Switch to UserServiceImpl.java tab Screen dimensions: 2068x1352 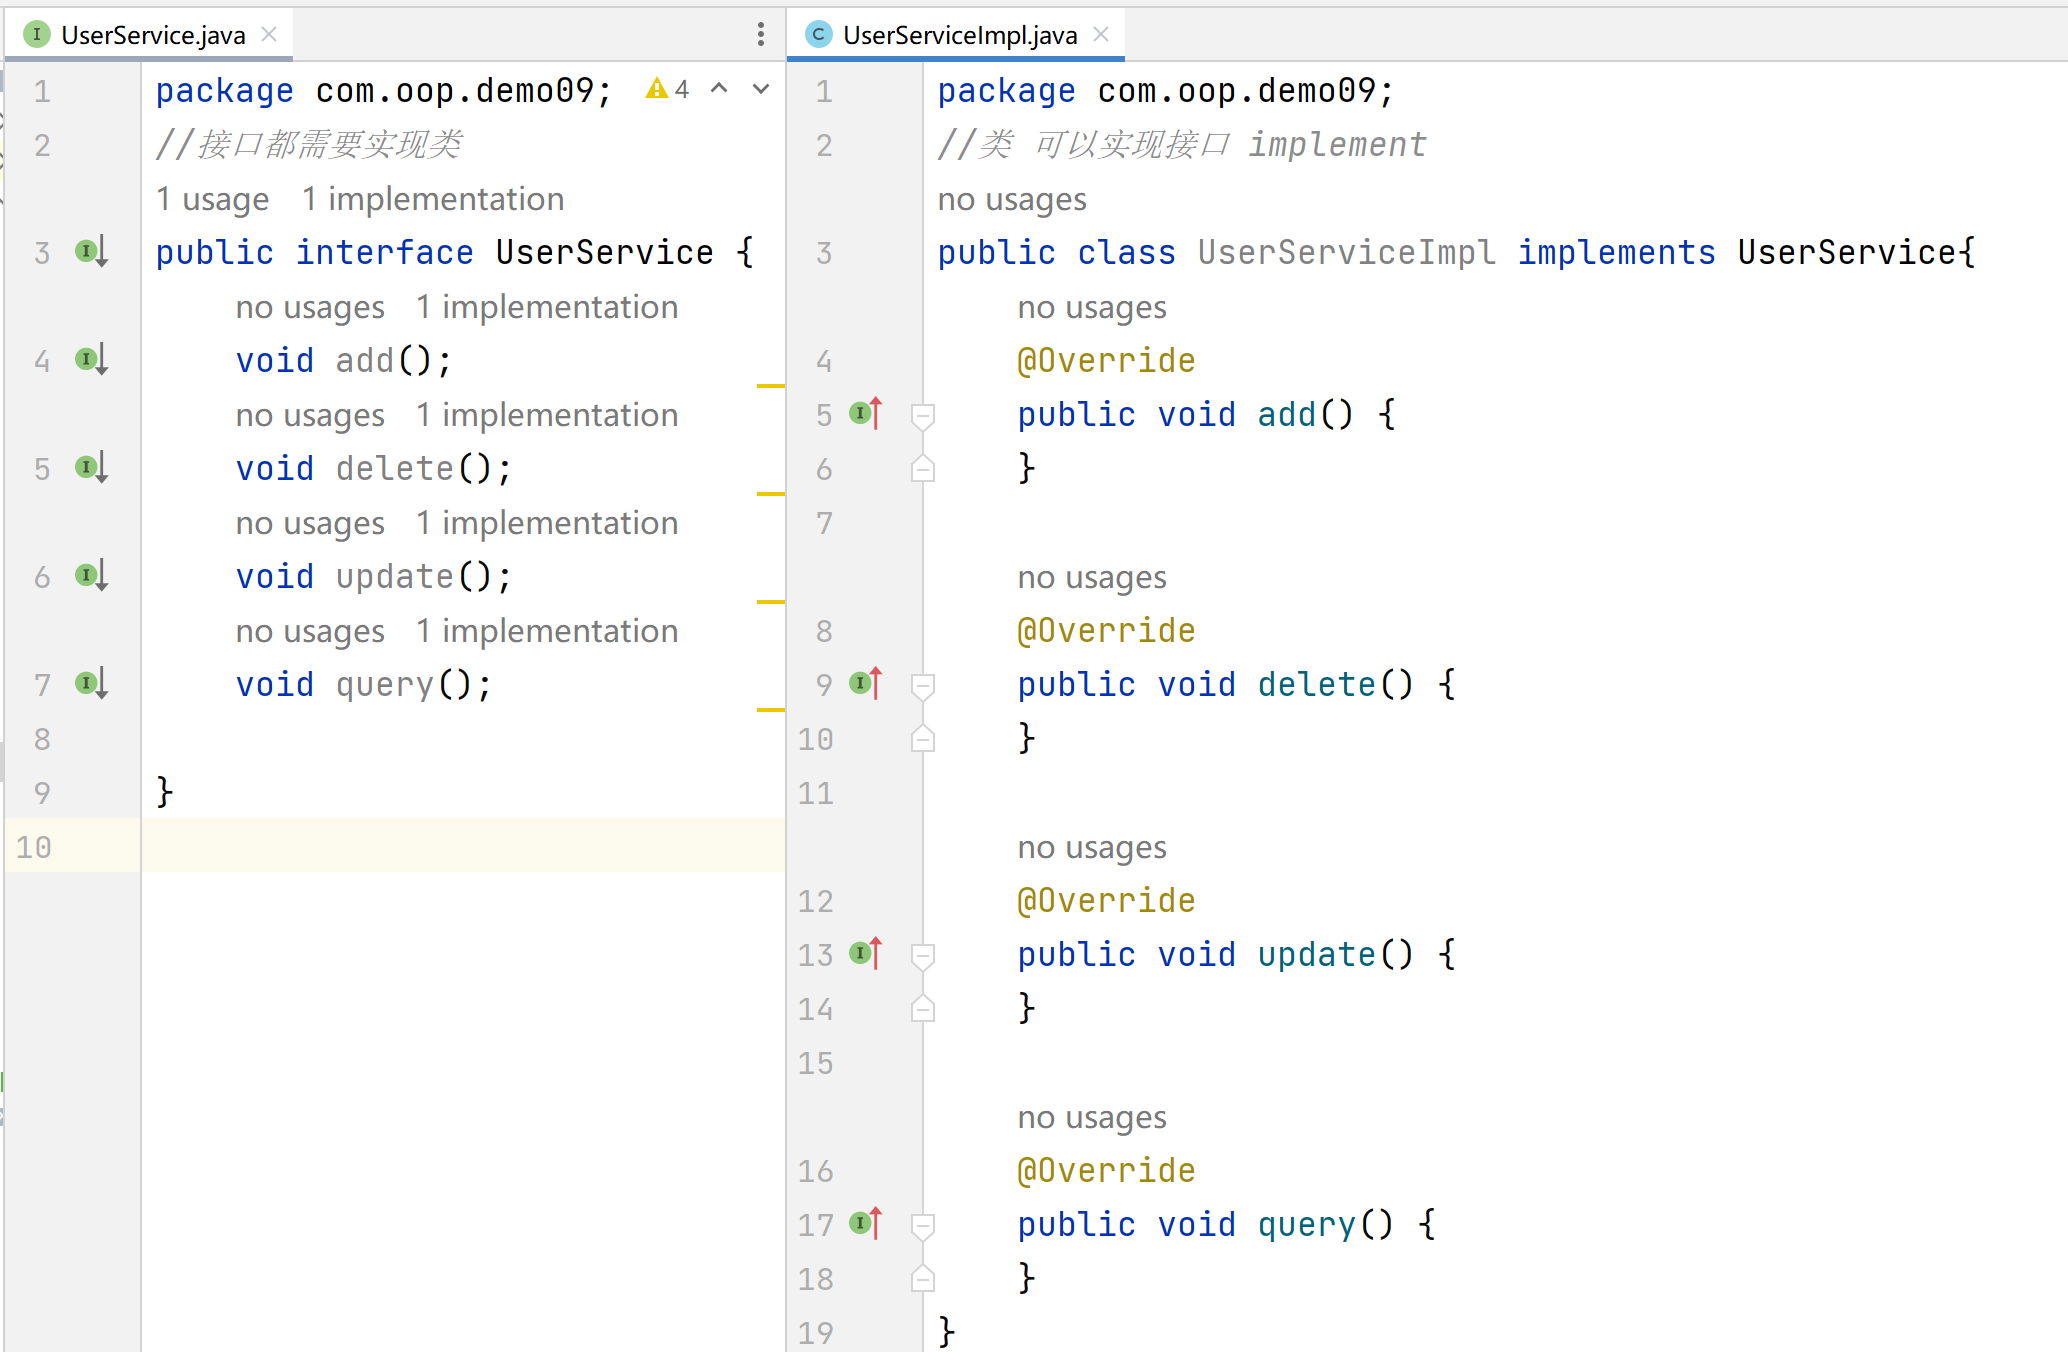(959, 35)
